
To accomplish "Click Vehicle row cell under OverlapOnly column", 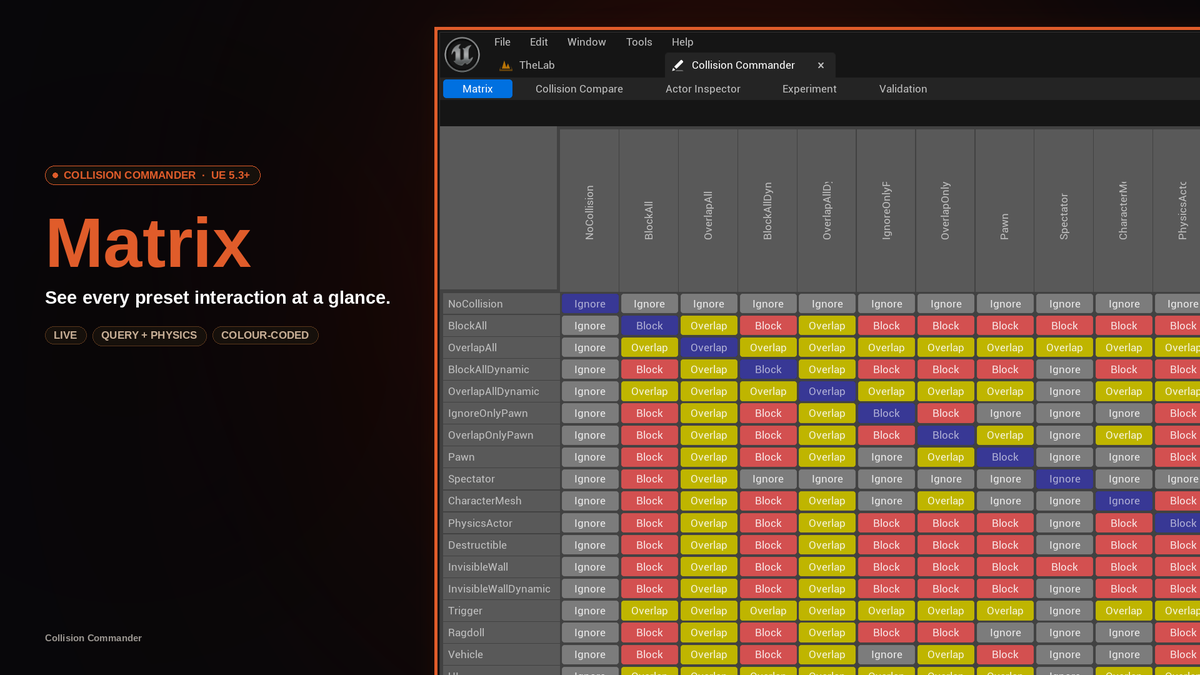I will pos(946,655).
